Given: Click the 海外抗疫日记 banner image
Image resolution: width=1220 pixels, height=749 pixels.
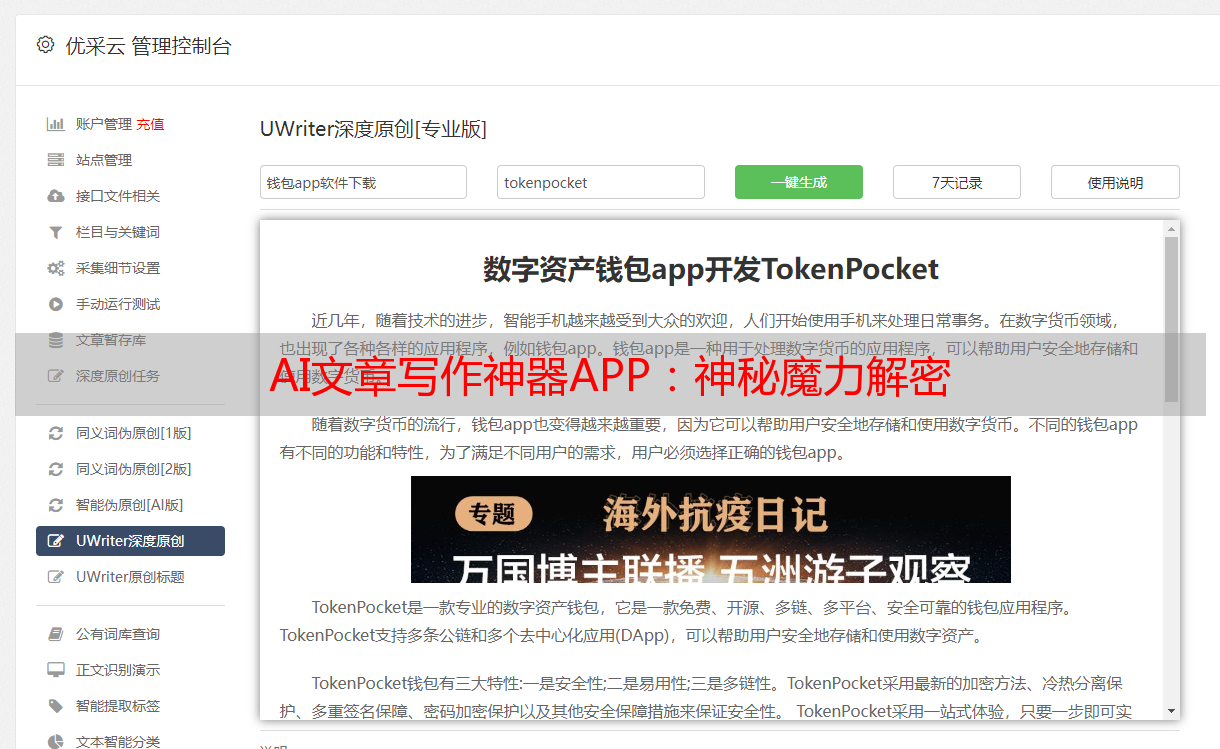Looking at the screenshot, I should pyautogui.click(x=711, y=529).
